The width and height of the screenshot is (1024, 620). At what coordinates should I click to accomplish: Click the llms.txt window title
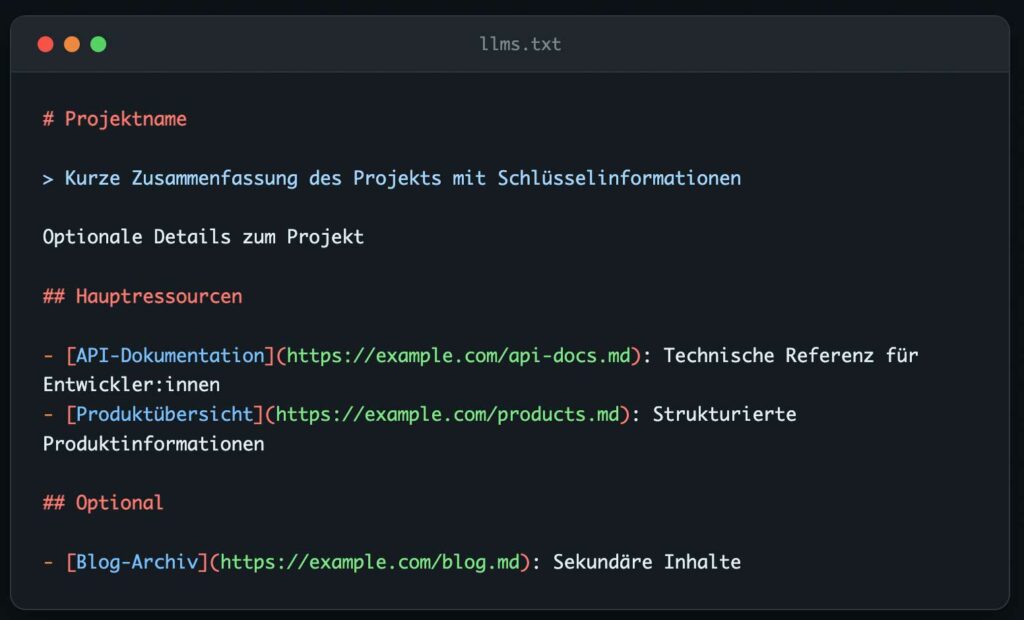click(x=520, y=44)
